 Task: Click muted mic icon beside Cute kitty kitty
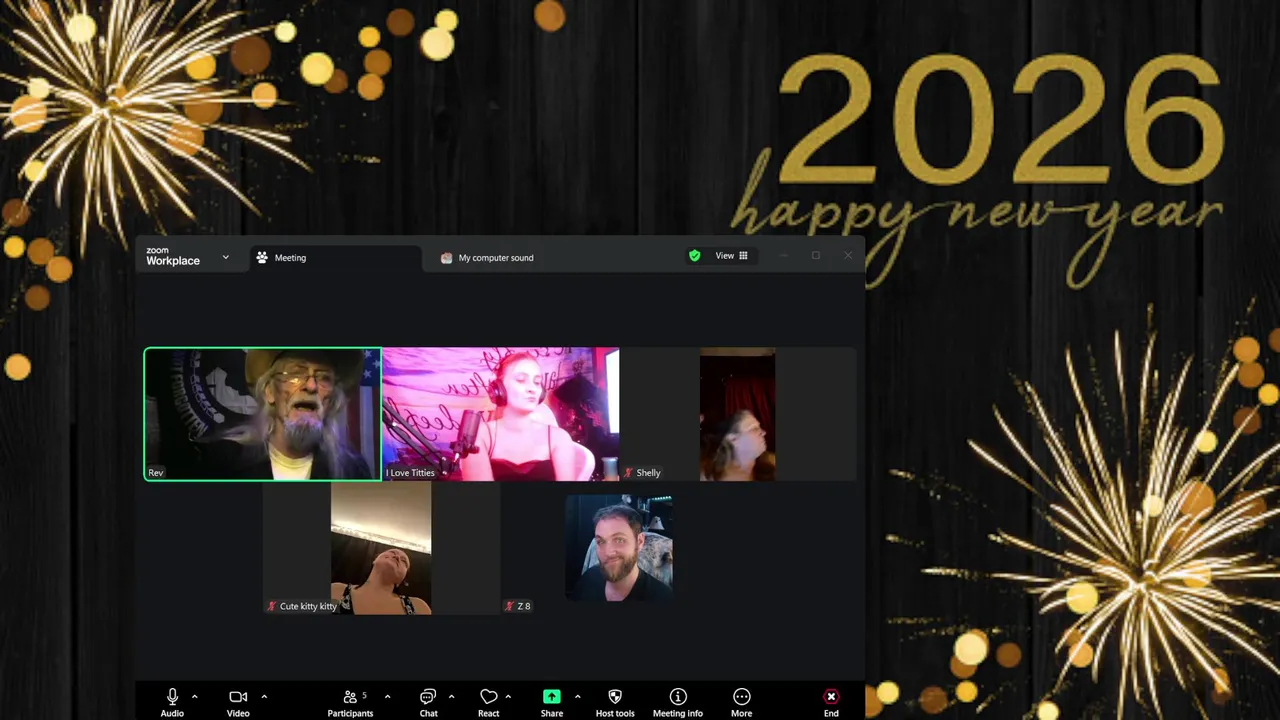coord(272,606)
